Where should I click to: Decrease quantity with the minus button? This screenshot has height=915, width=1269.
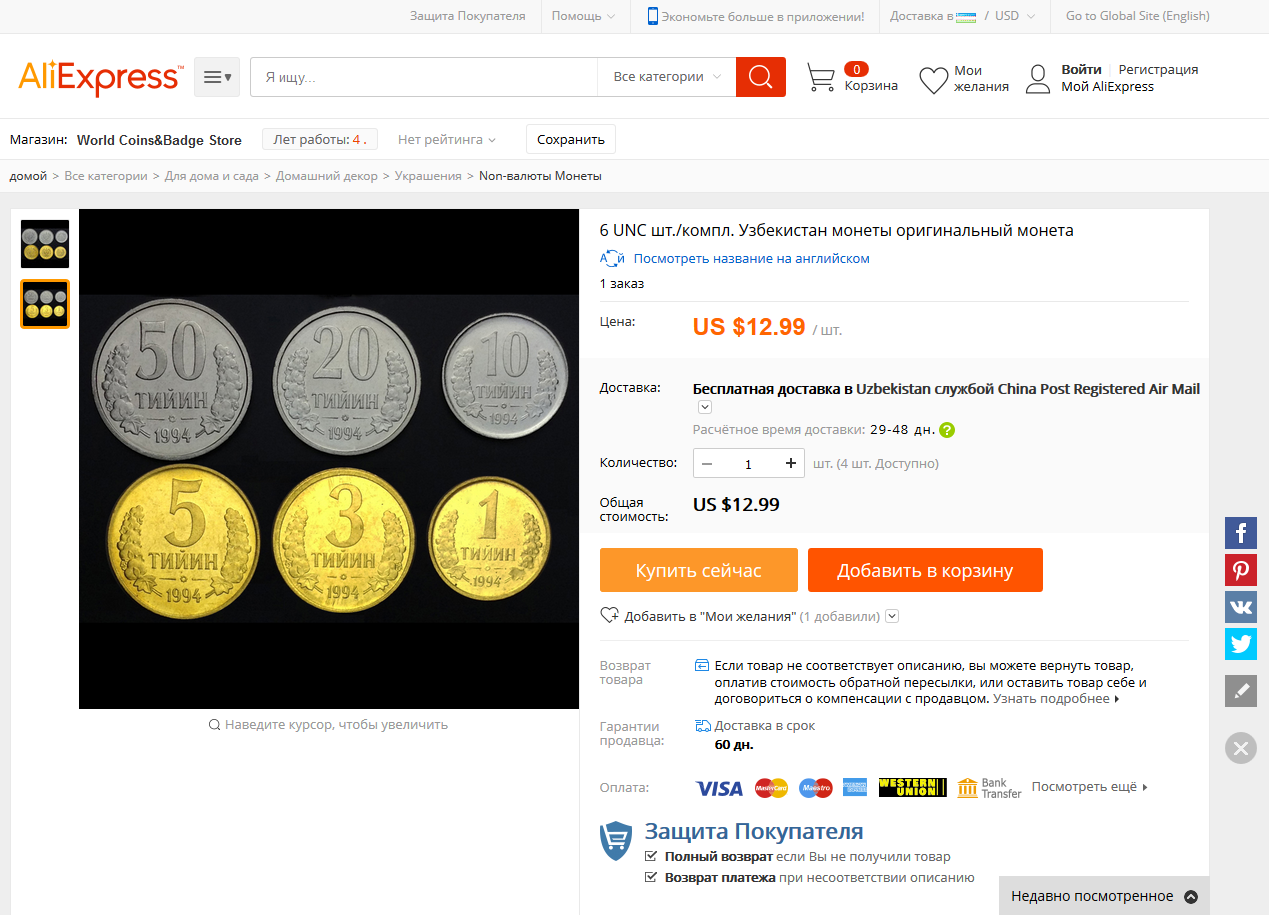coord(707,463)
